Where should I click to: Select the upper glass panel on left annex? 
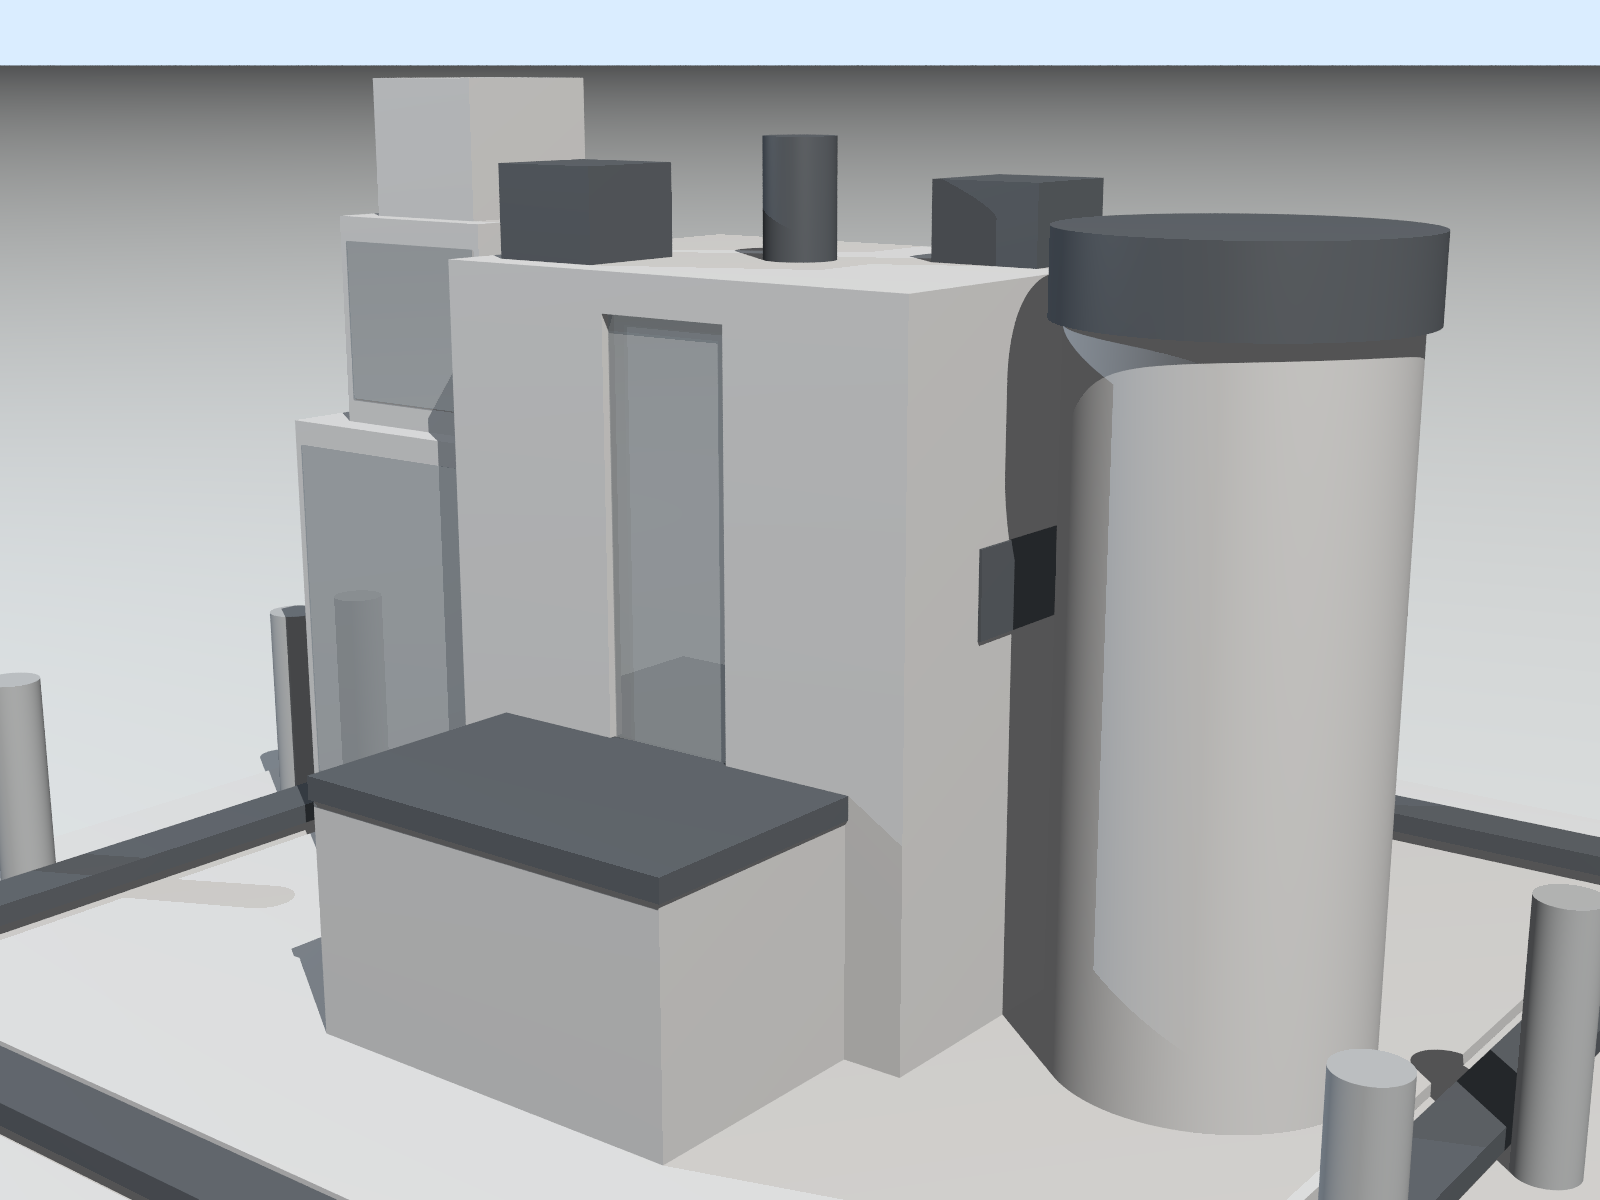[395, 320]
